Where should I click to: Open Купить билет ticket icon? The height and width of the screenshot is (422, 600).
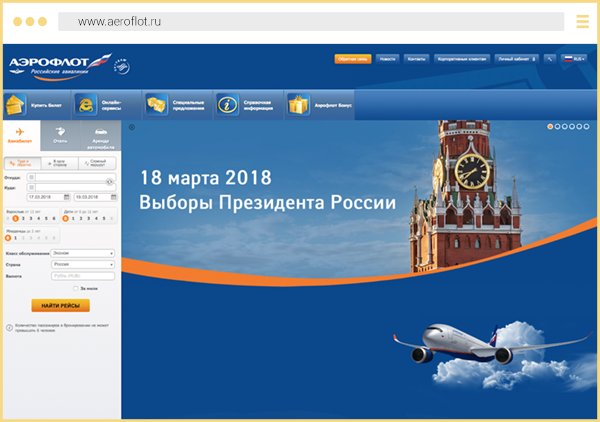point(15,104)
